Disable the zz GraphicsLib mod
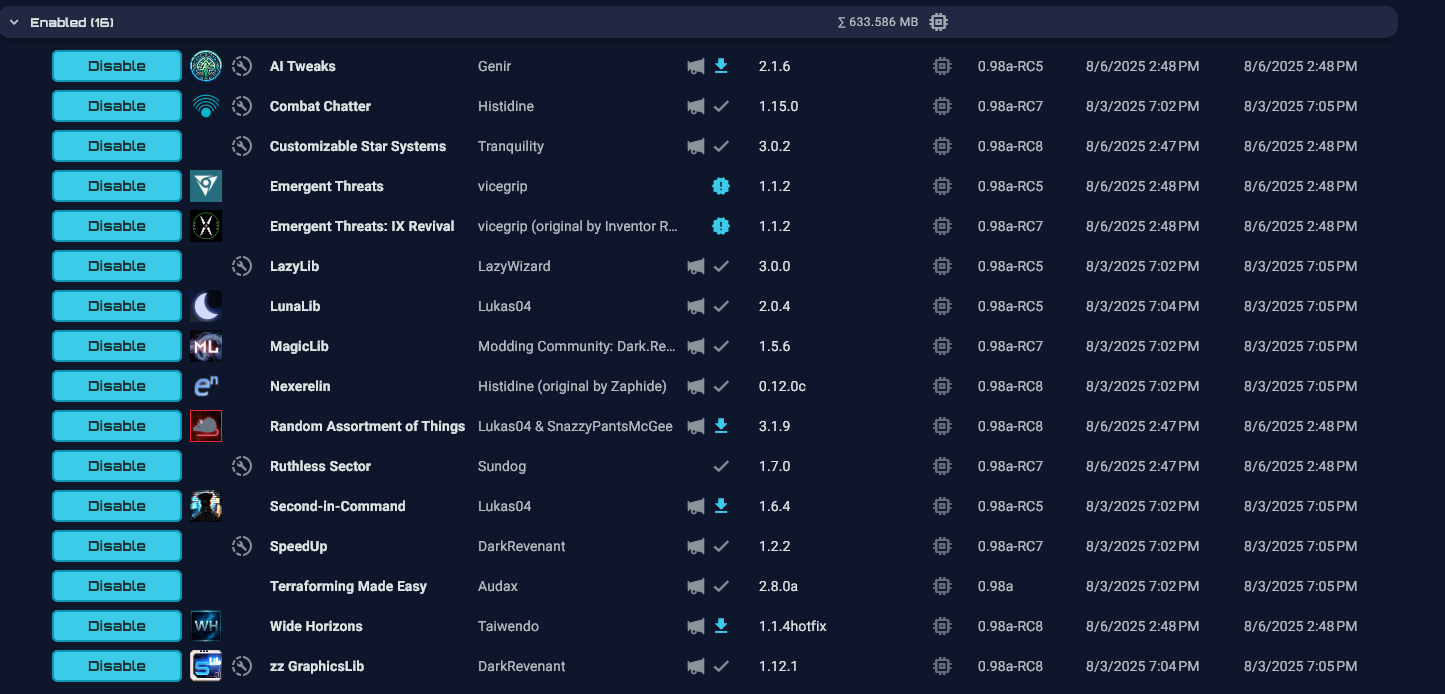 click(117, 666)
